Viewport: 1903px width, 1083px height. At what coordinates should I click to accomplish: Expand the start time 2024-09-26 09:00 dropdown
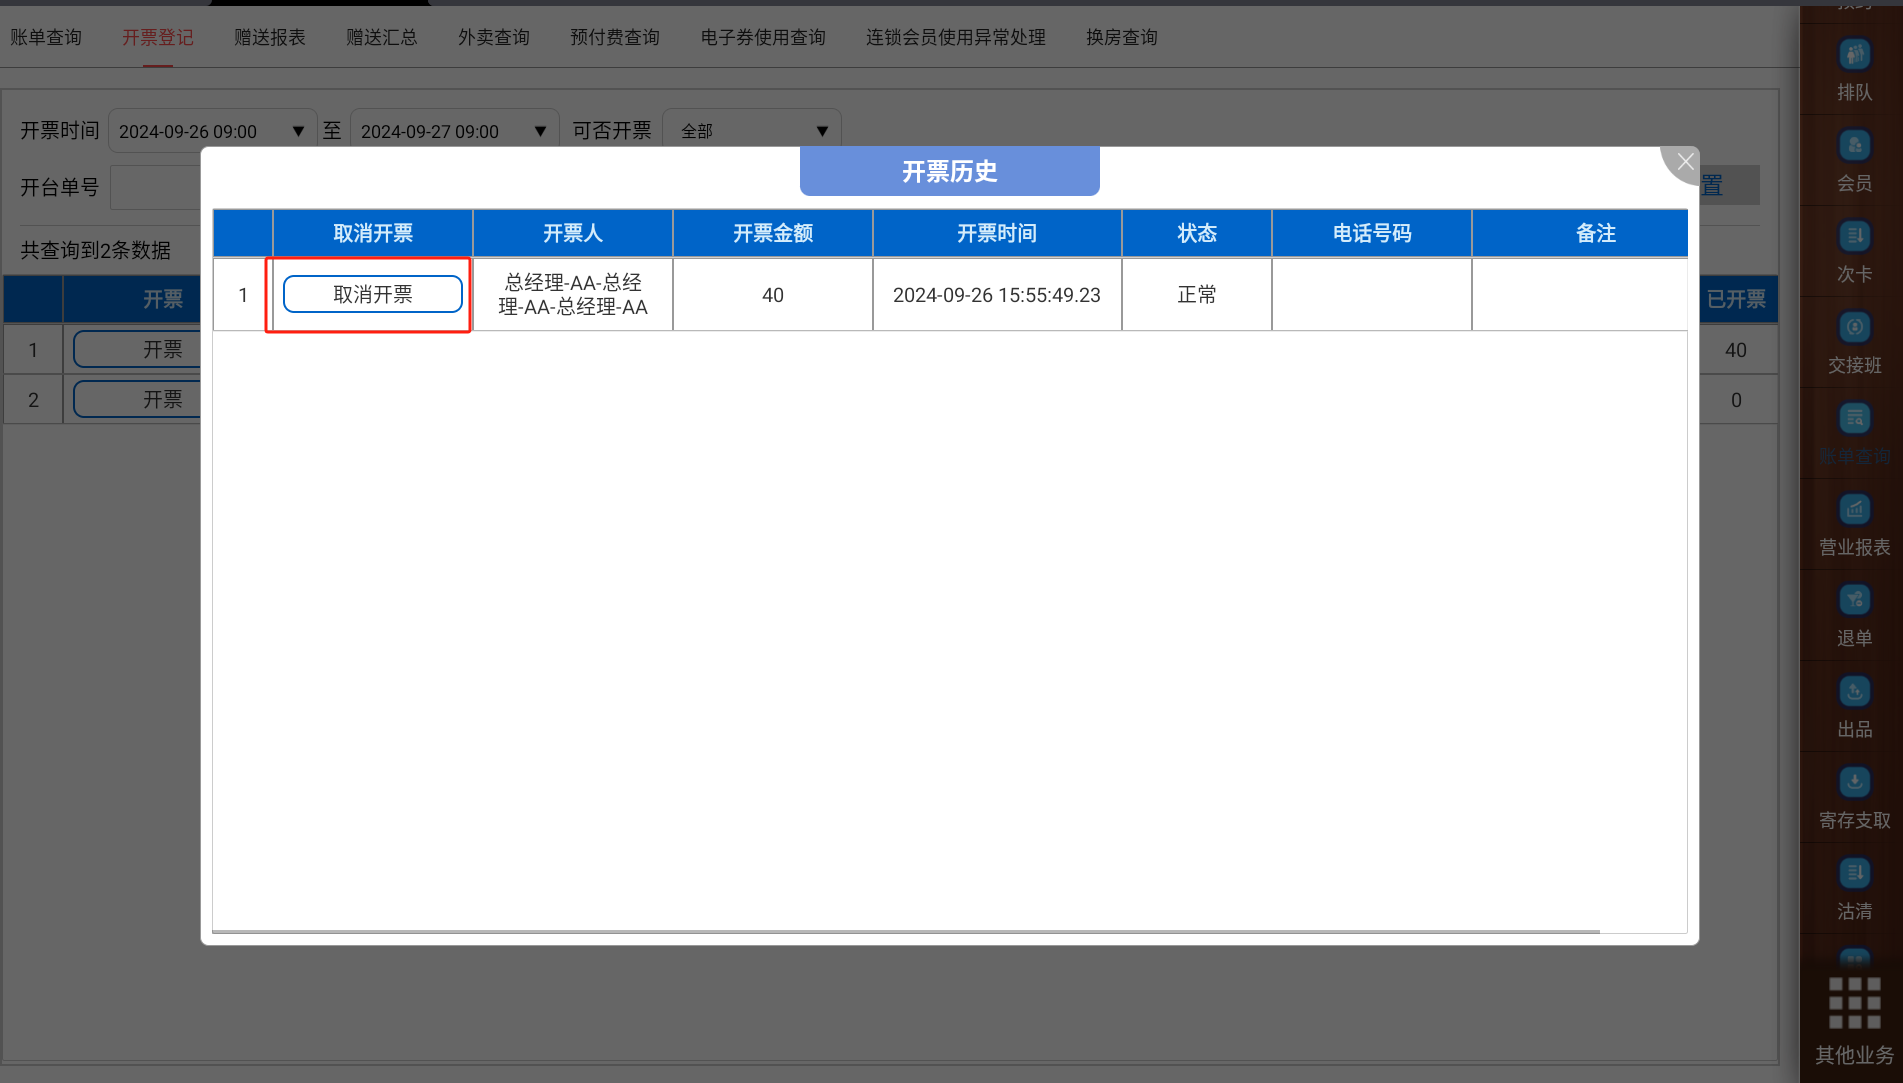pos(212,131)
